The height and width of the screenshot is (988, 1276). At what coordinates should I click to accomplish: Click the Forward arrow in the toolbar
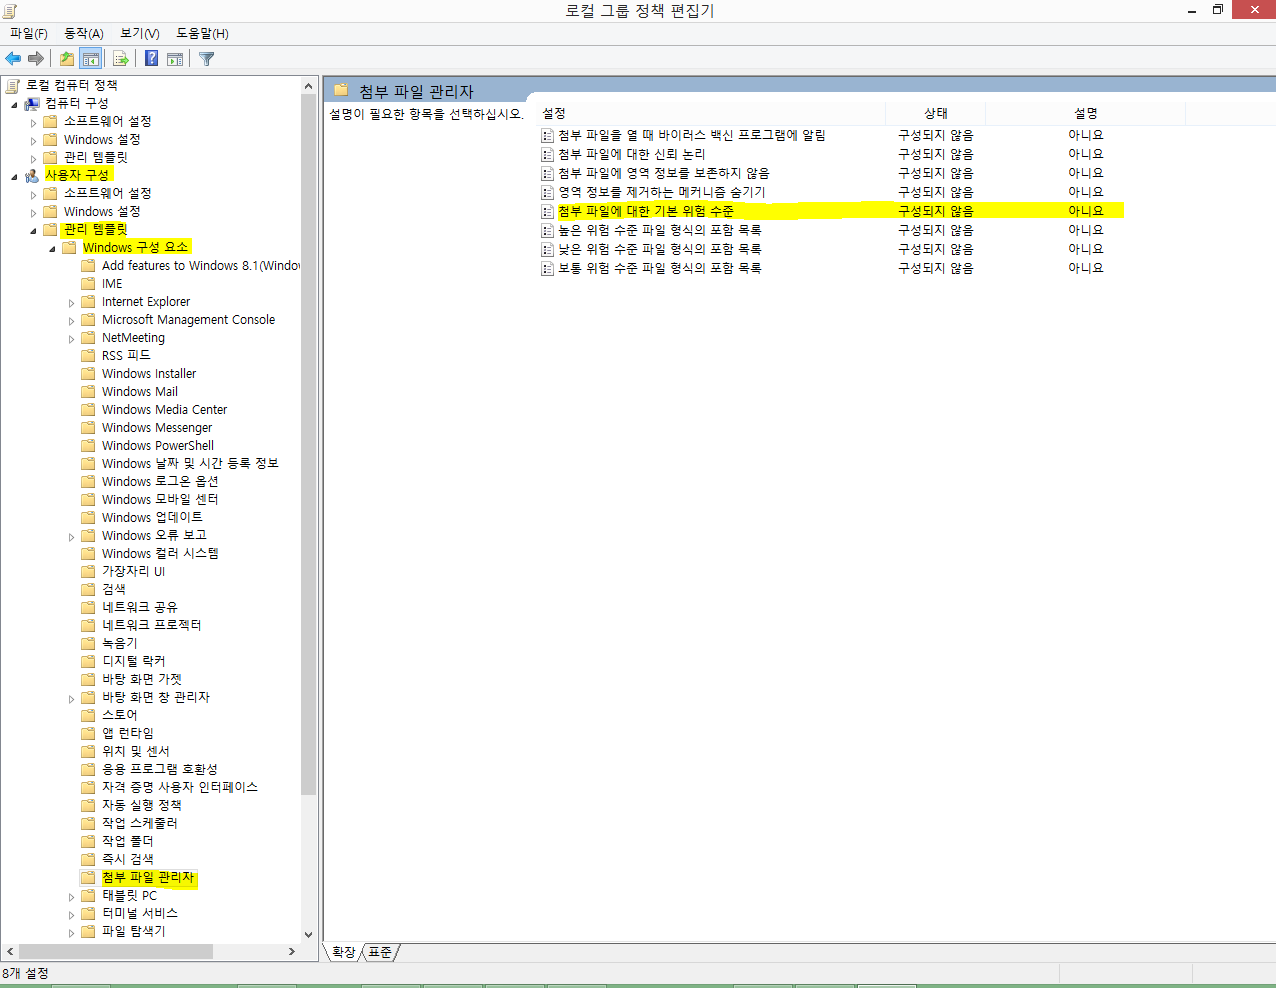click(36, 59)
